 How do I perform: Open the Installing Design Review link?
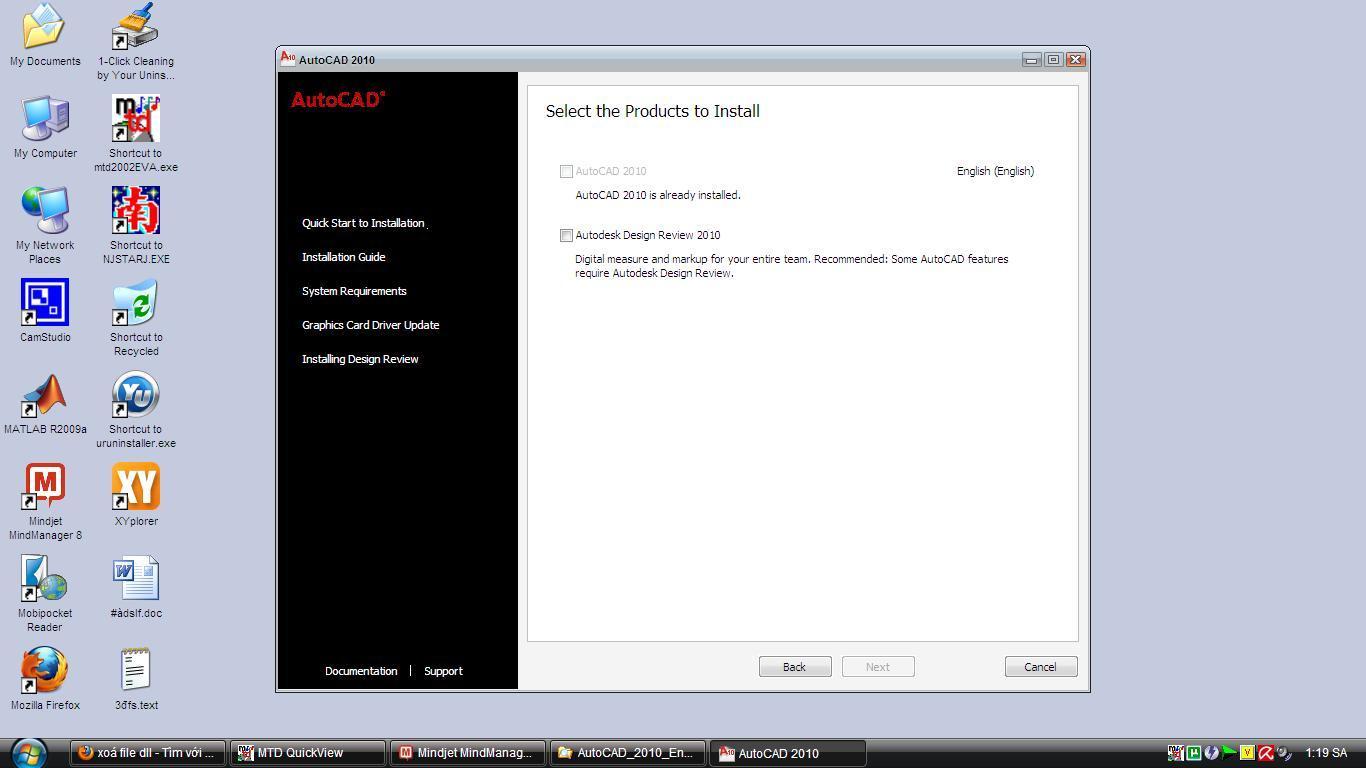360,359
